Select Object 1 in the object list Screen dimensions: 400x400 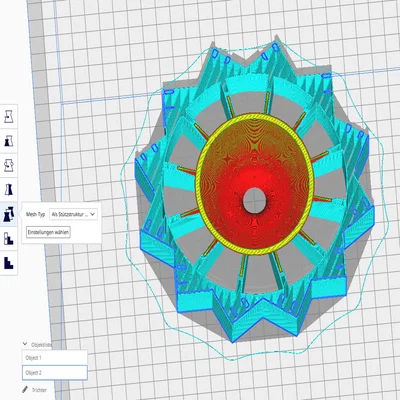pyautogui.click(x=55, y=358)
